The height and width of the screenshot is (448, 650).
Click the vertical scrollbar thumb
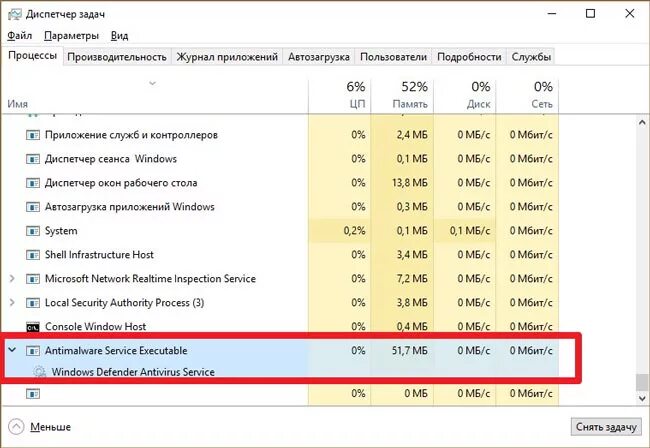click(642, 382)
